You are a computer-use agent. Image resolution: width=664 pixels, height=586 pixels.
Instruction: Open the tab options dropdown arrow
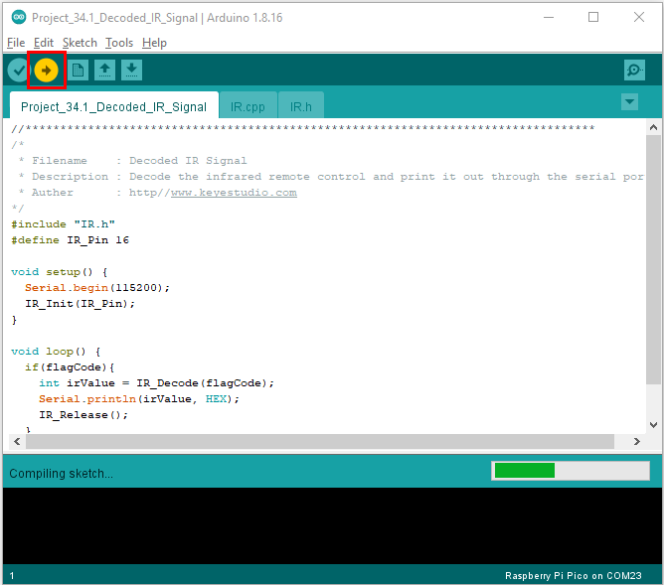(629, 102)
